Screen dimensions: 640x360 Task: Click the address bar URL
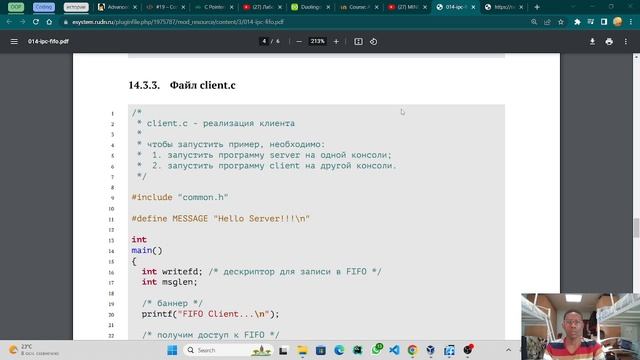coord(178,22)
